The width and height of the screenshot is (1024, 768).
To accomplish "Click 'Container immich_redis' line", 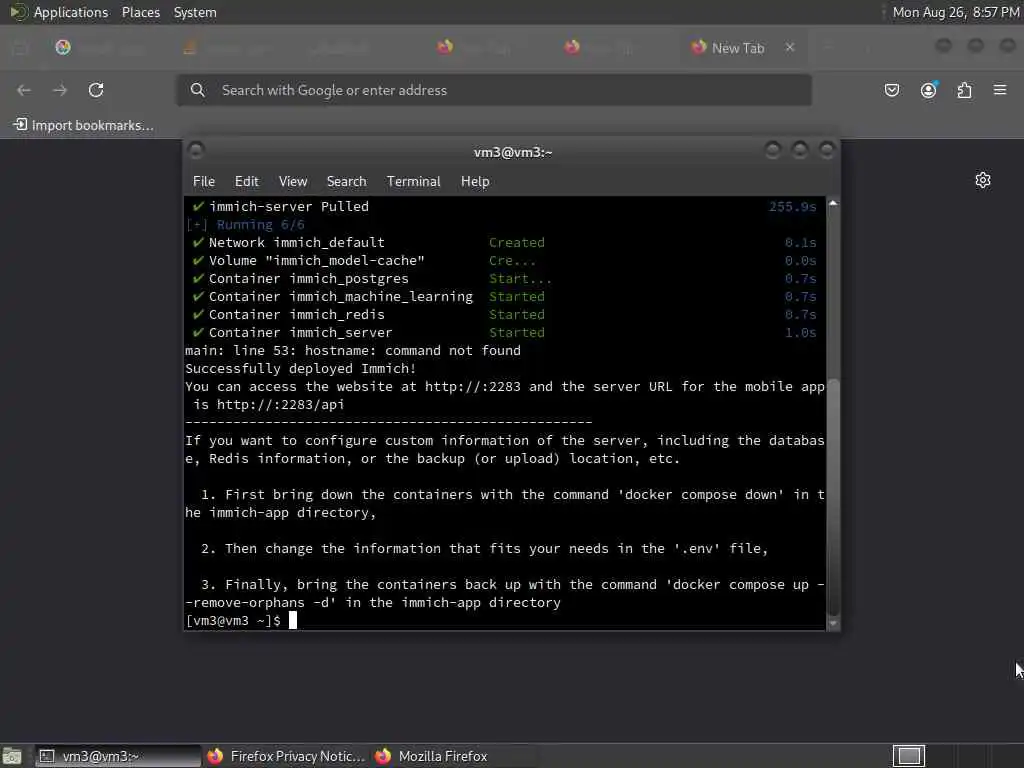I will [296, 315].
